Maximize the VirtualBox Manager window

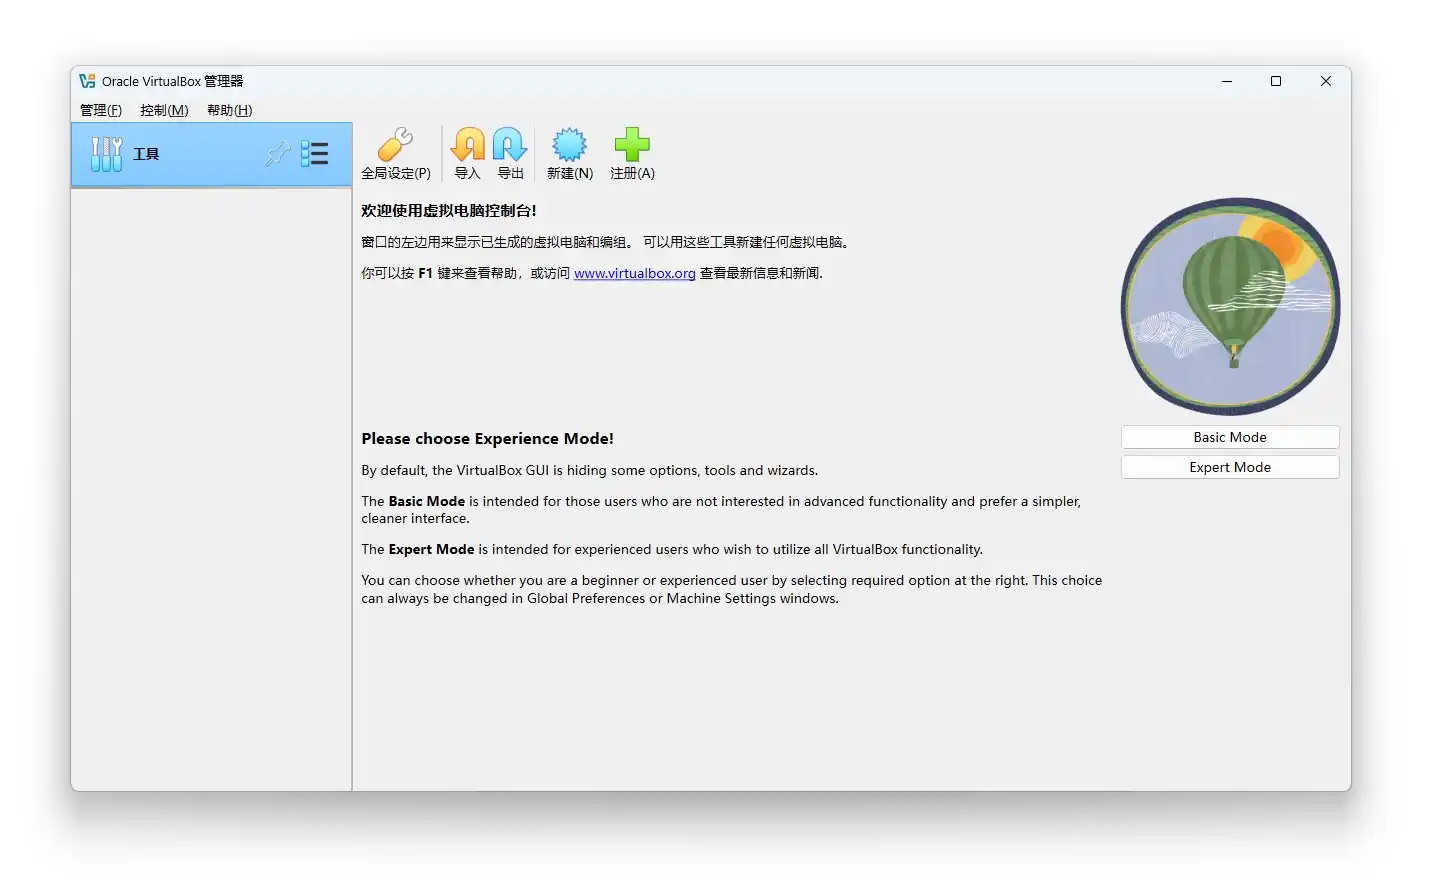[x=1276, y=81]
